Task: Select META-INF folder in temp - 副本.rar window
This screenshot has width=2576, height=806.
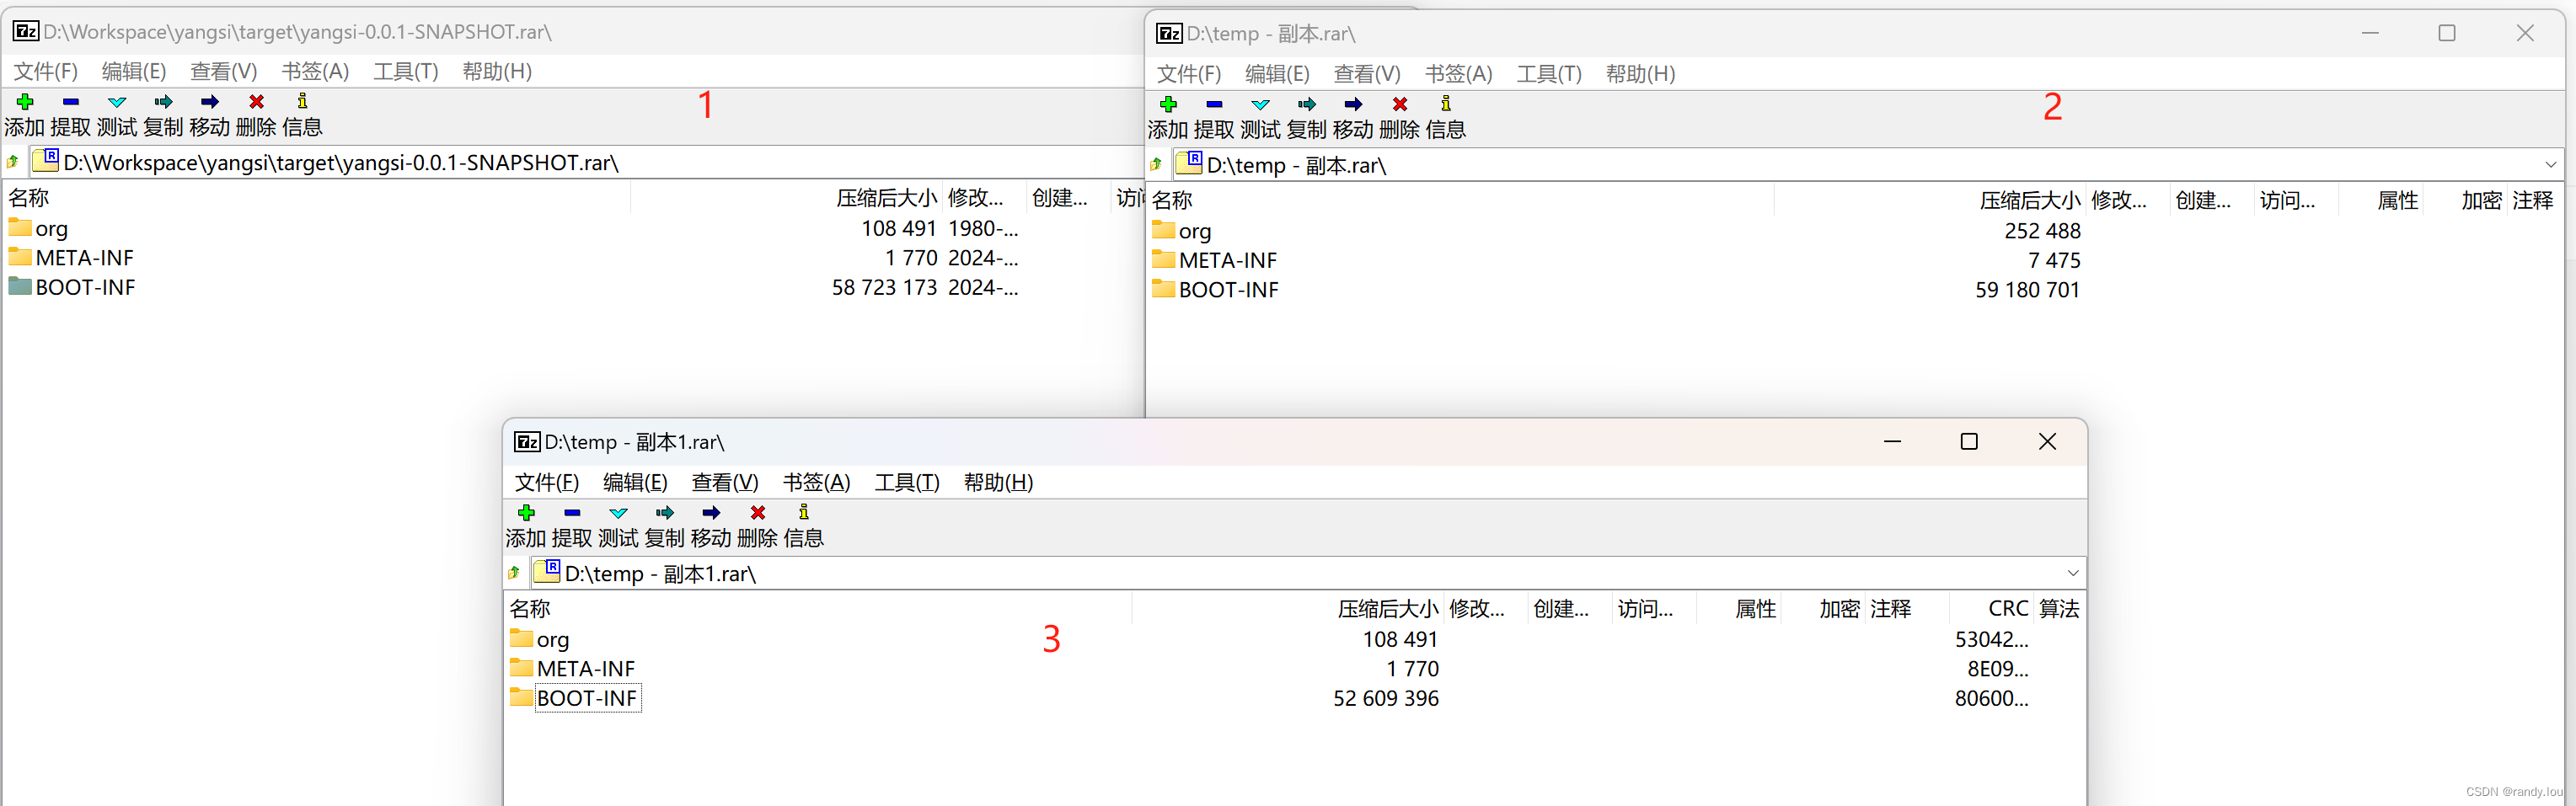Action: [1214, 260]
